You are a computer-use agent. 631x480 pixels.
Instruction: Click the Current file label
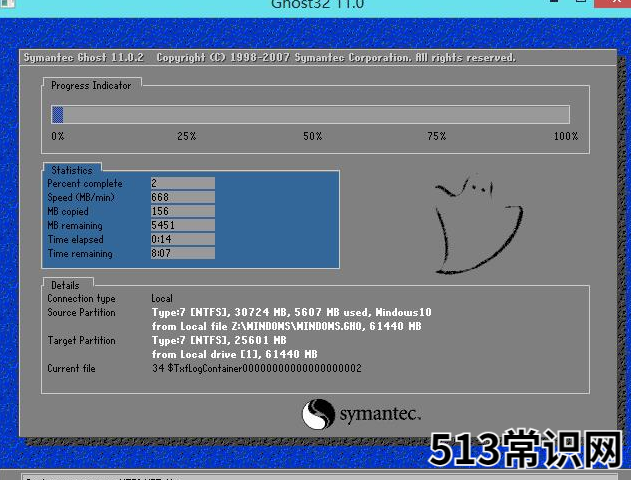click(x=71, y=368)
